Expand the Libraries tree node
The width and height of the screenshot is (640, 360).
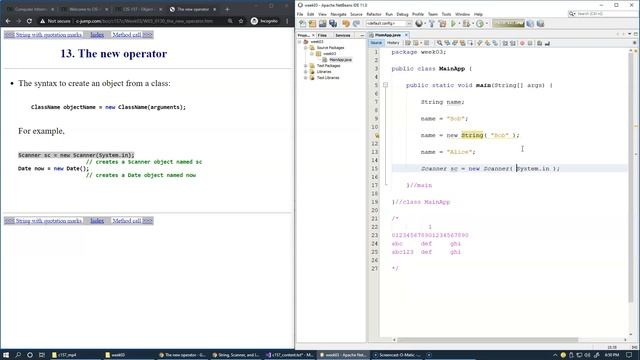pos(306,71)
